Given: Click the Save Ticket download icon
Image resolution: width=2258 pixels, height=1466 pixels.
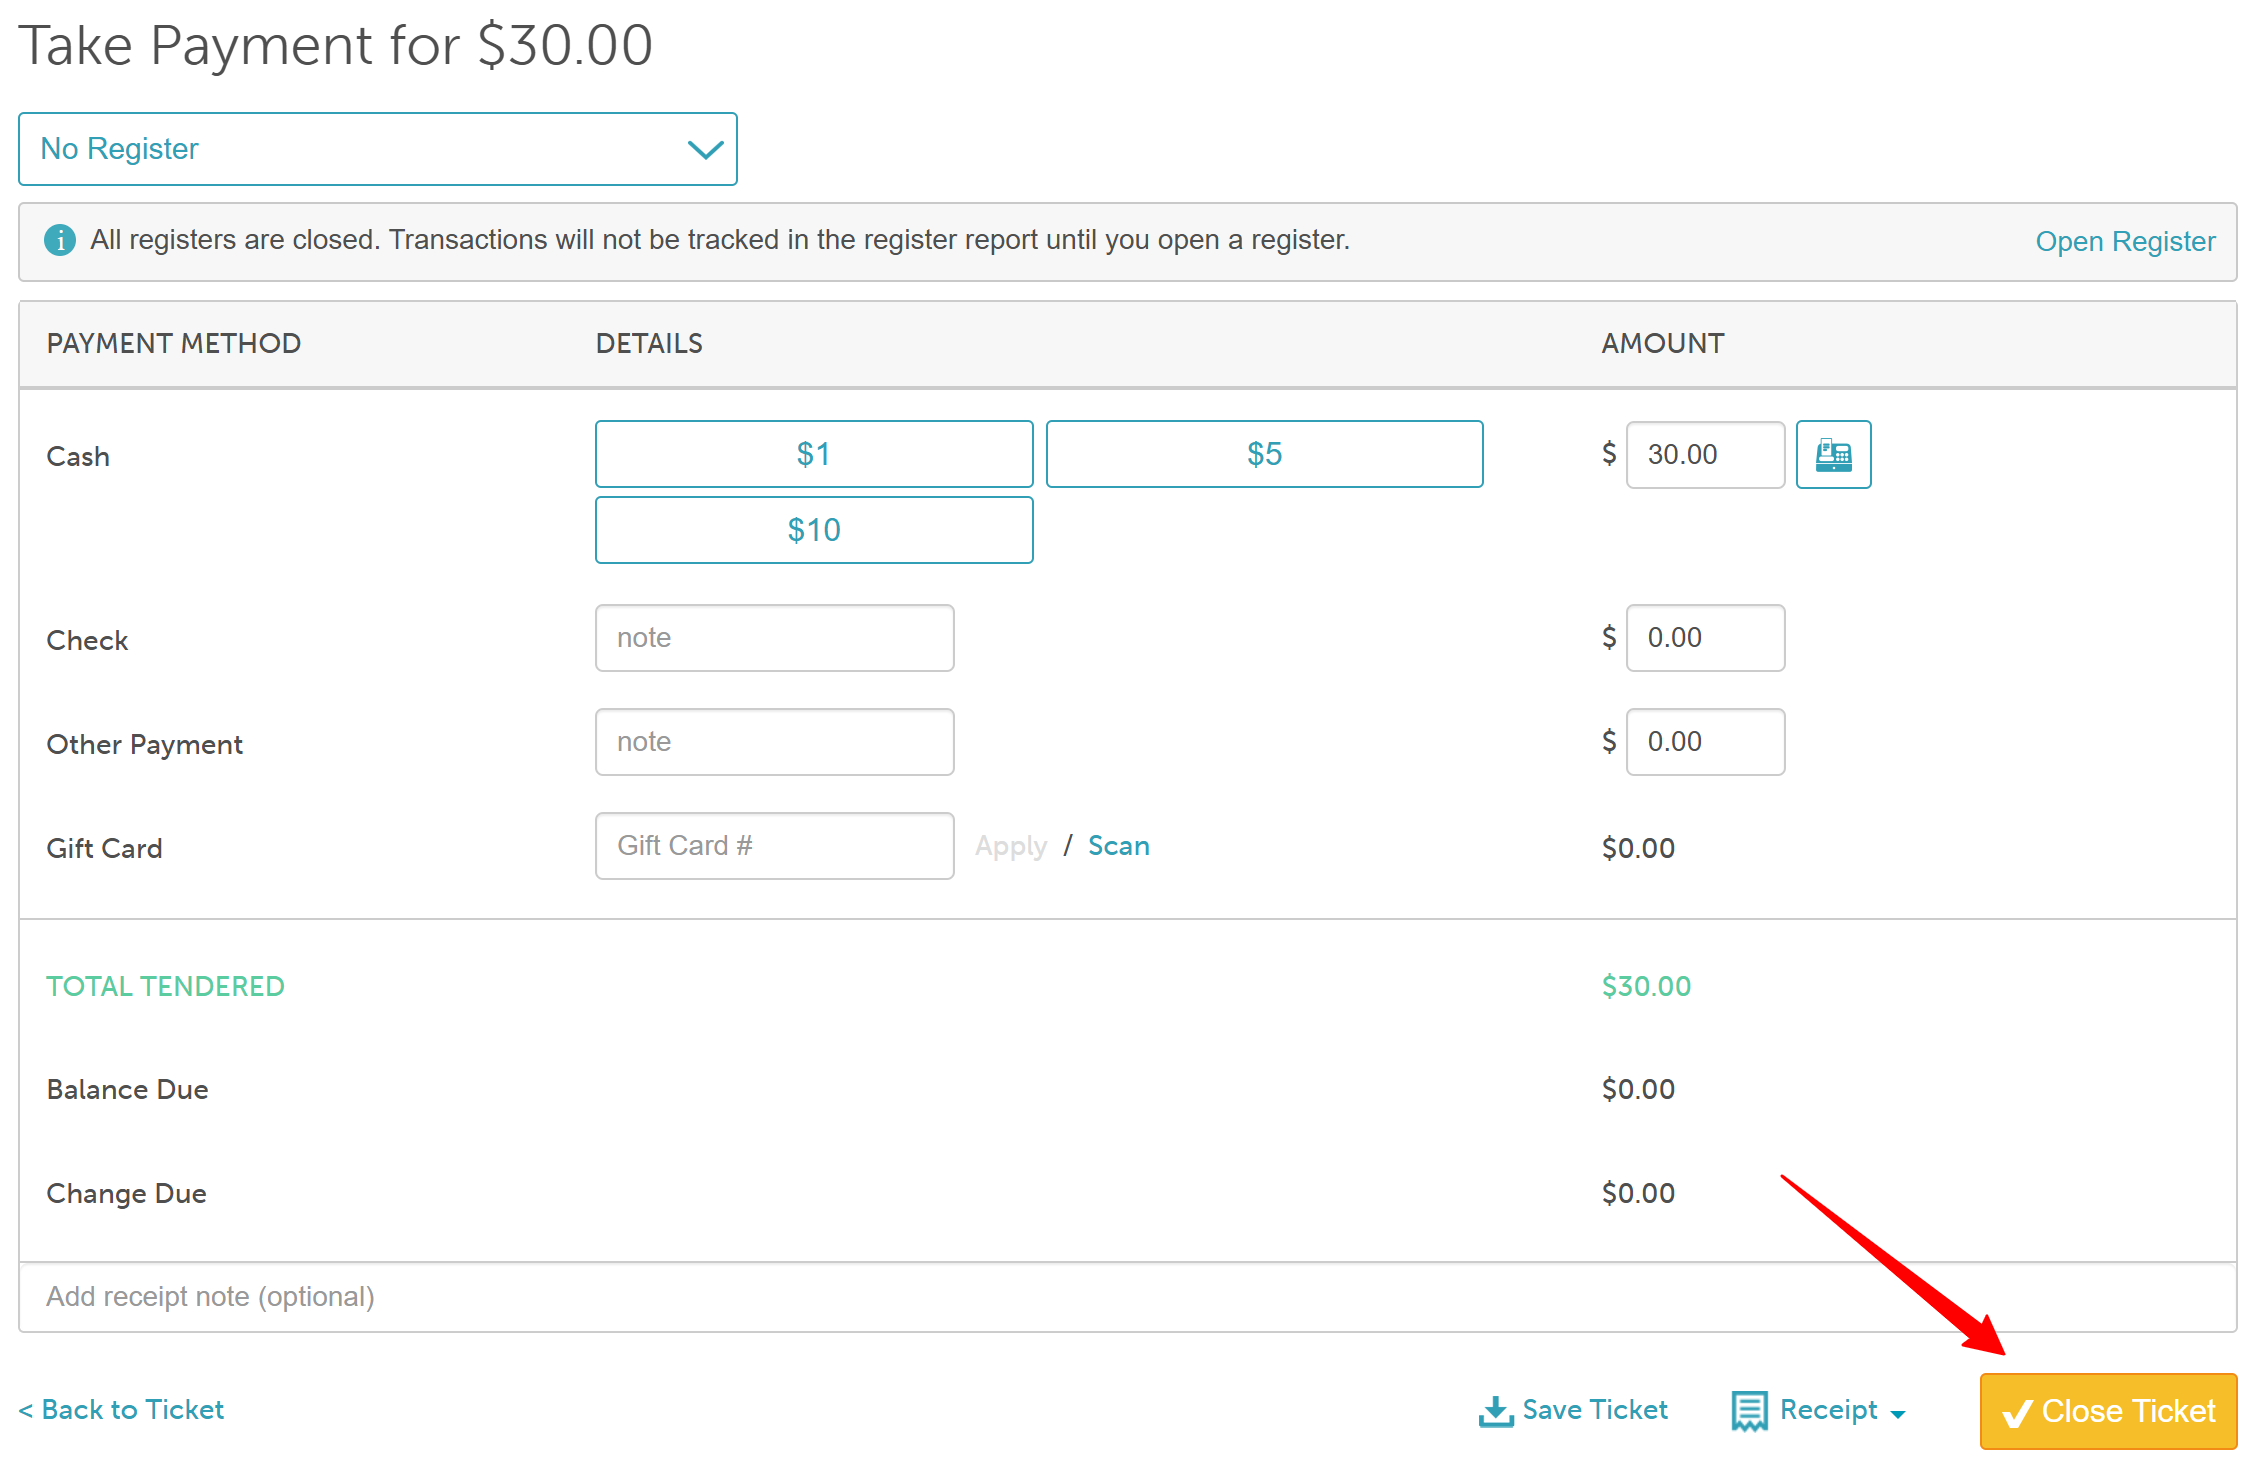Looking at the screenshot, I should (1495, 1411).
